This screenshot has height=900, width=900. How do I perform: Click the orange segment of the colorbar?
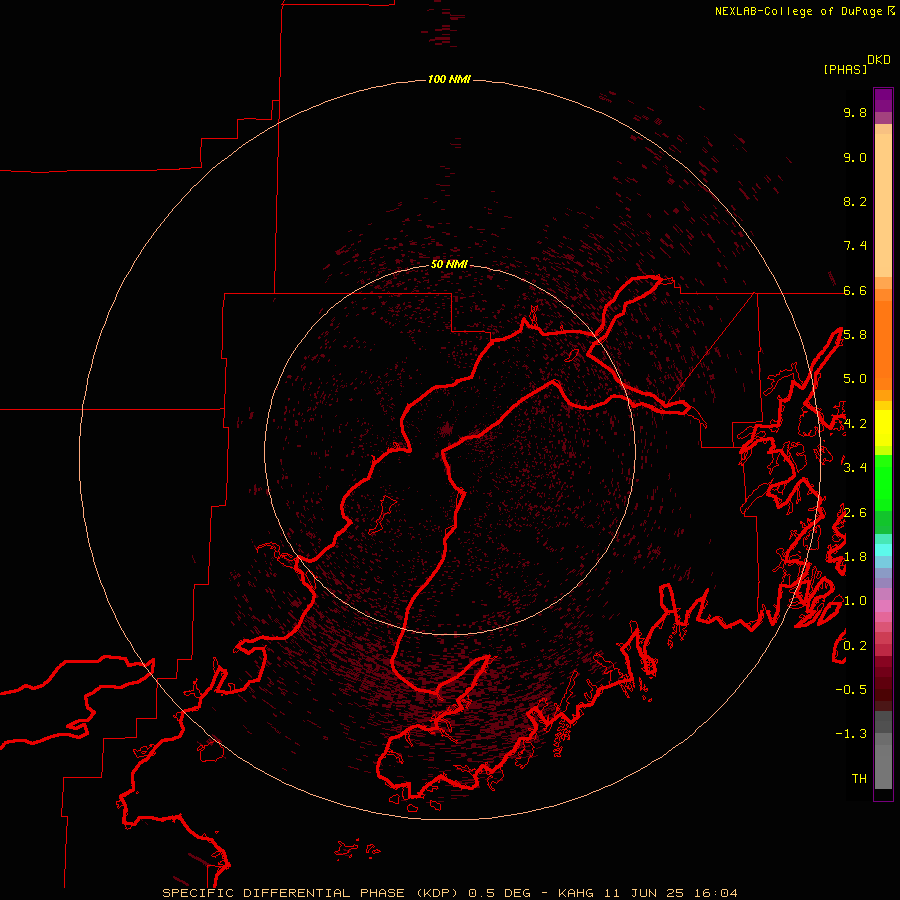[x=883, y=344]
